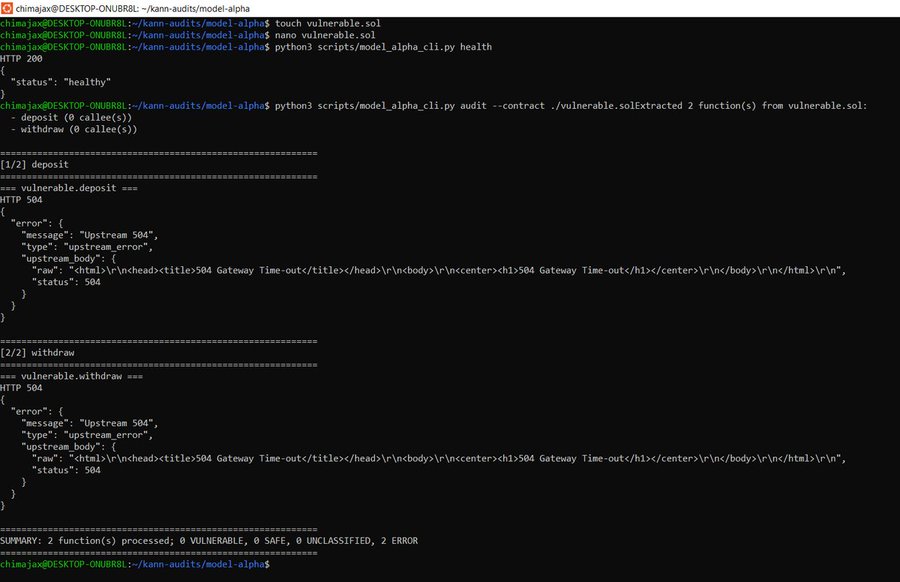Click the 'HTTP 200' response line
Screen dimensions: 900x582
21,59
